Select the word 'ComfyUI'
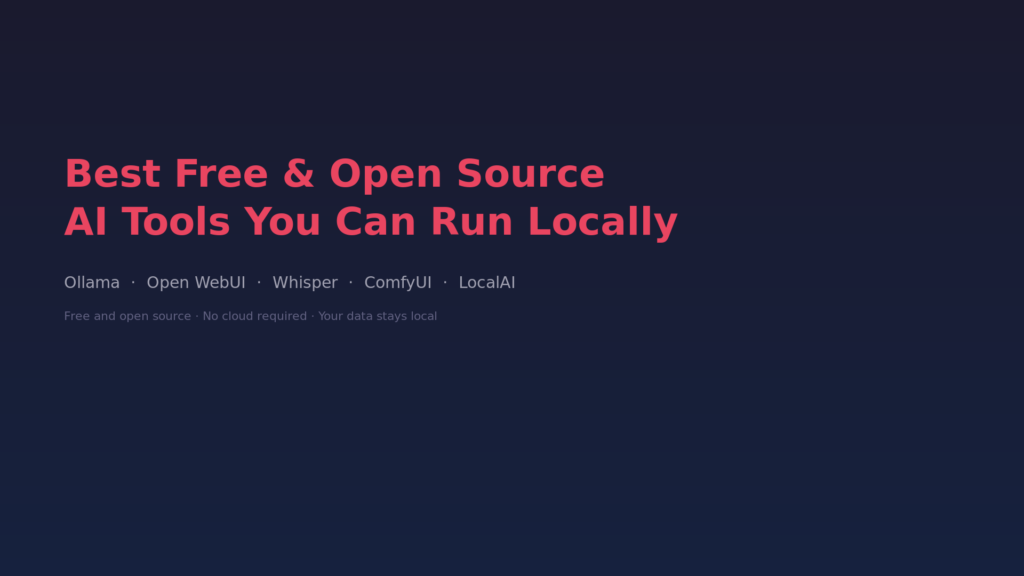This screenshot has height=576, width=1024. click(x=398, y=283)
